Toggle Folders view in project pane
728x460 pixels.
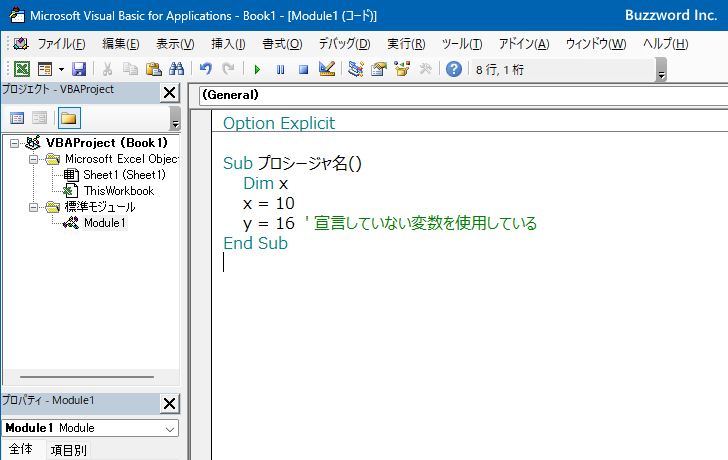coord(69,118)
